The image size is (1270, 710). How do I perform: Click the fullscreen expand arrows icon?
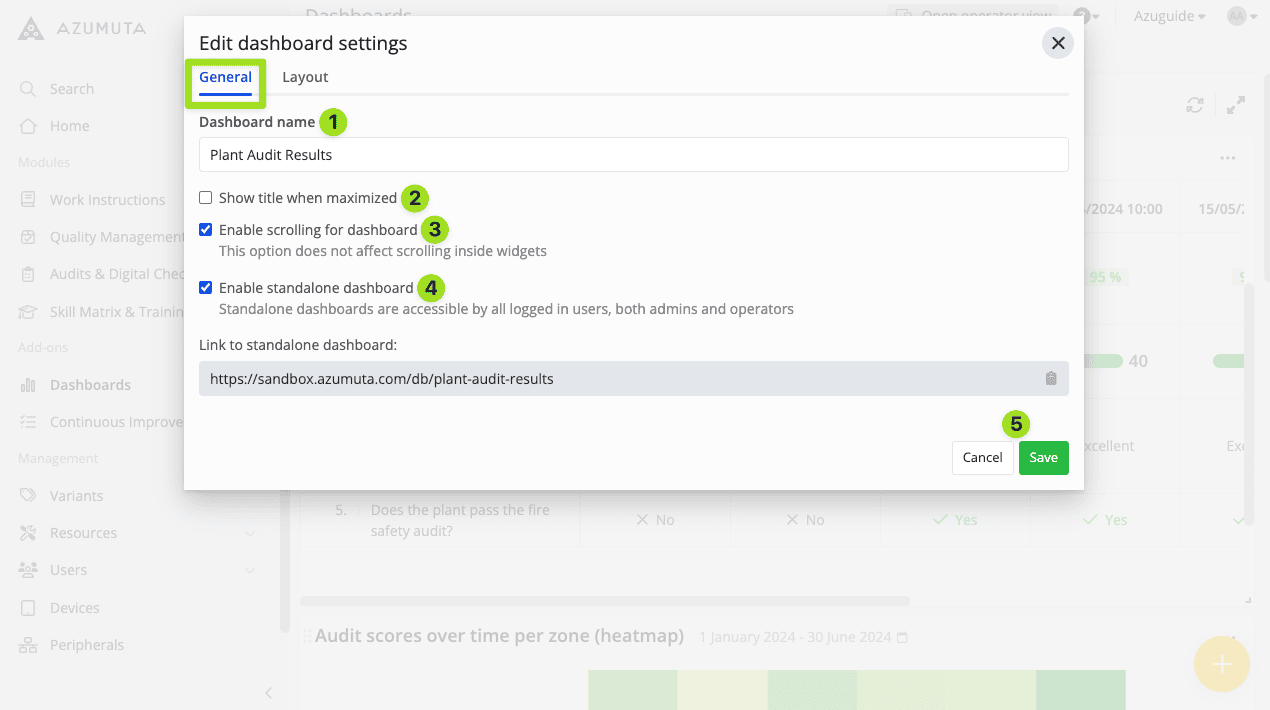tap(1236, 105)
